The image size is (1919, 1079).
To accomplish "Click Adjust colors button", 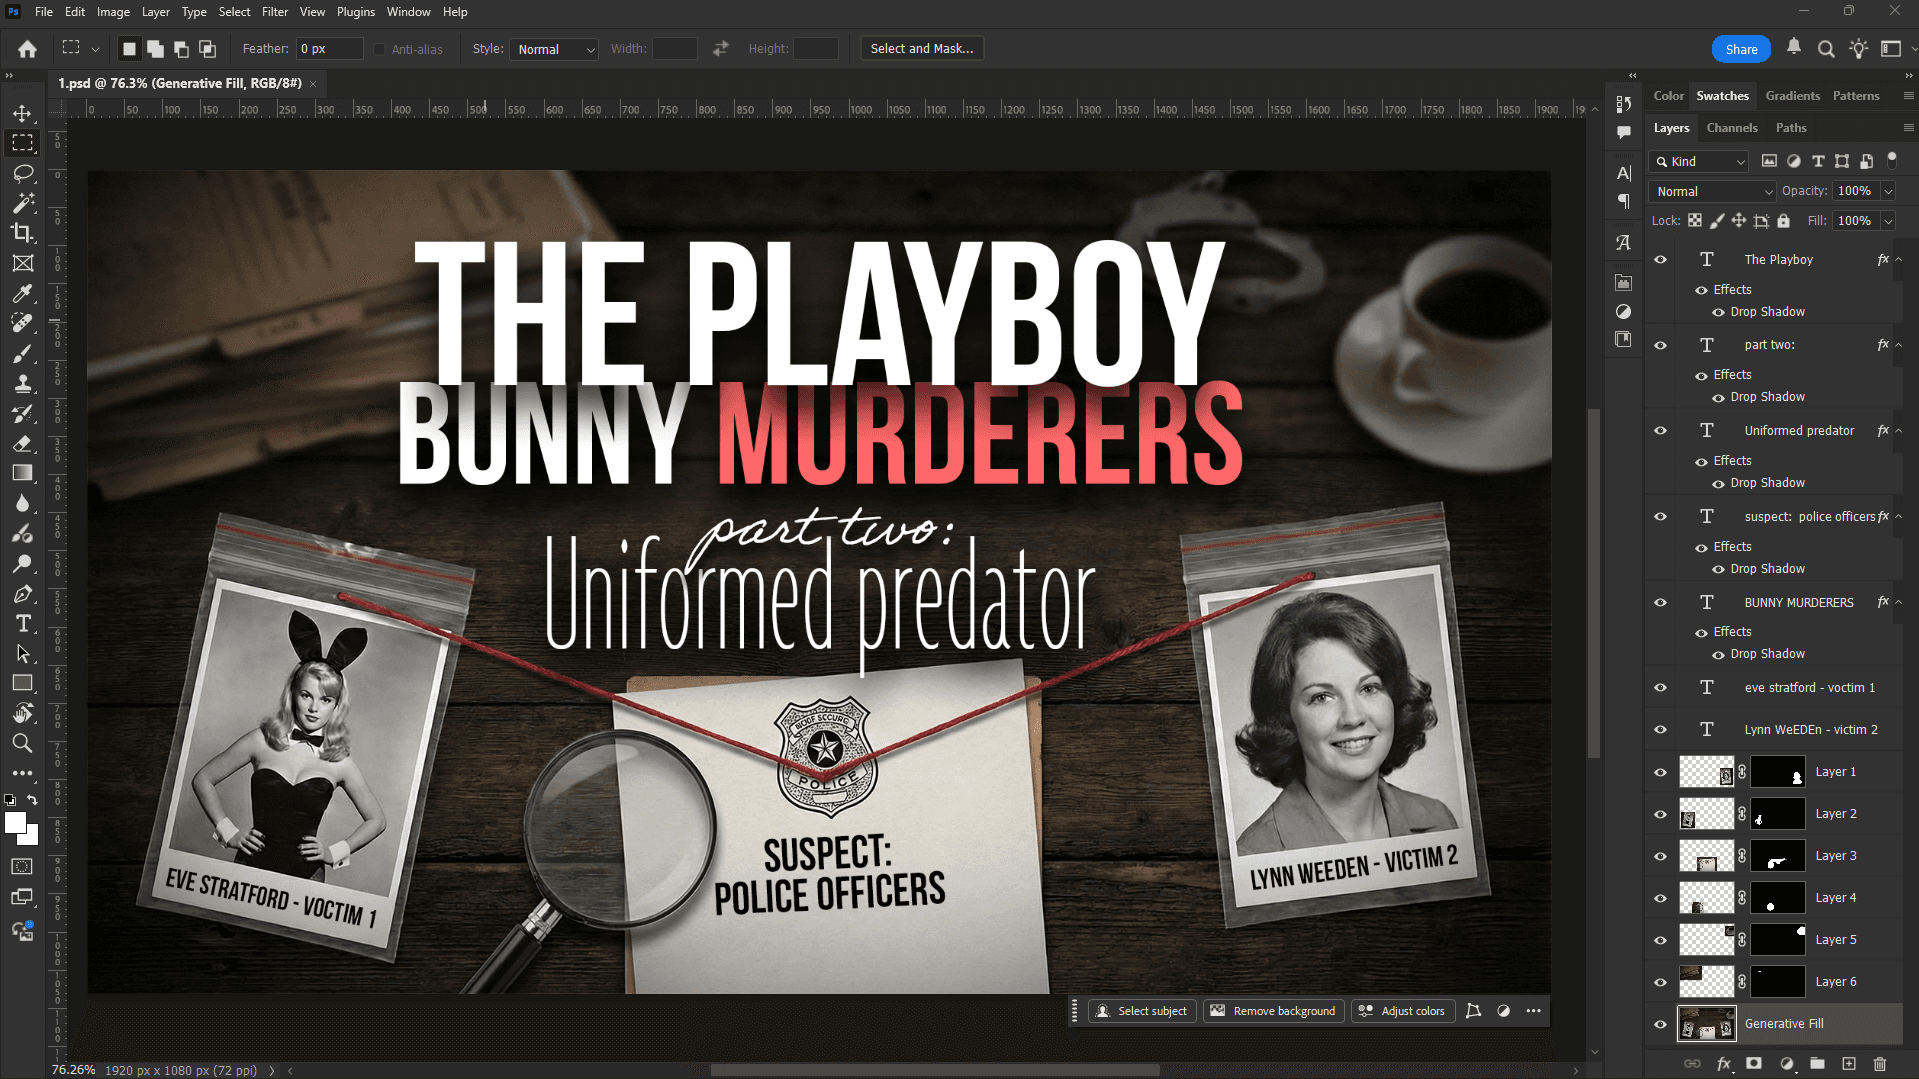I will [x=1402, y=1012].
